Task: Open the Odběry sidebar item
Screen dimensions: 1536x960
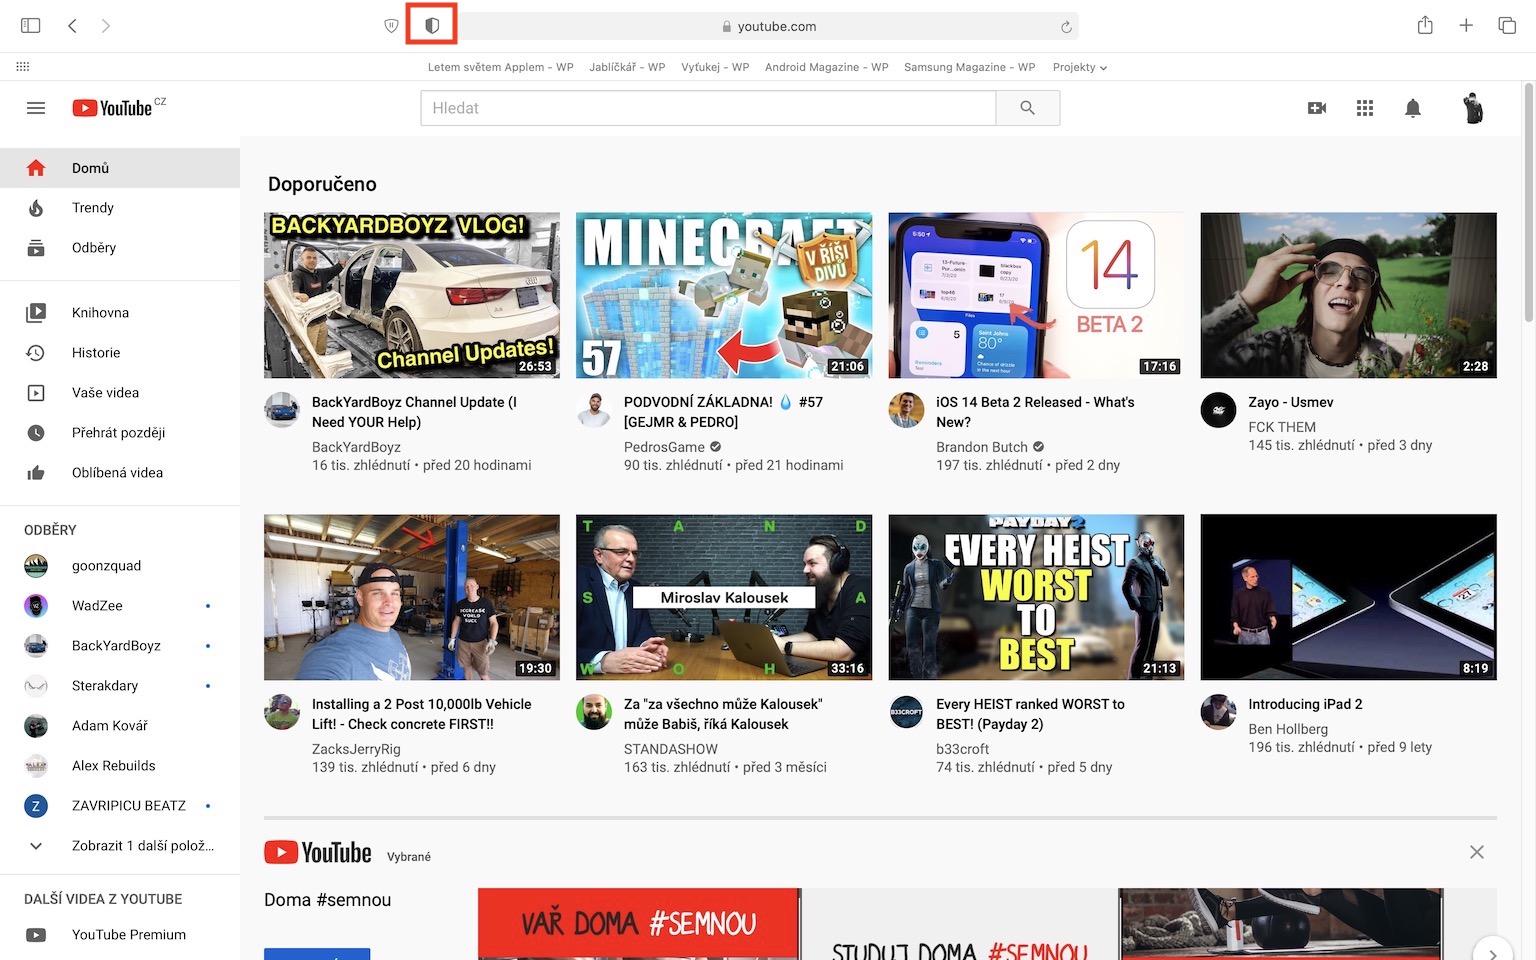Action: point(120,248)
